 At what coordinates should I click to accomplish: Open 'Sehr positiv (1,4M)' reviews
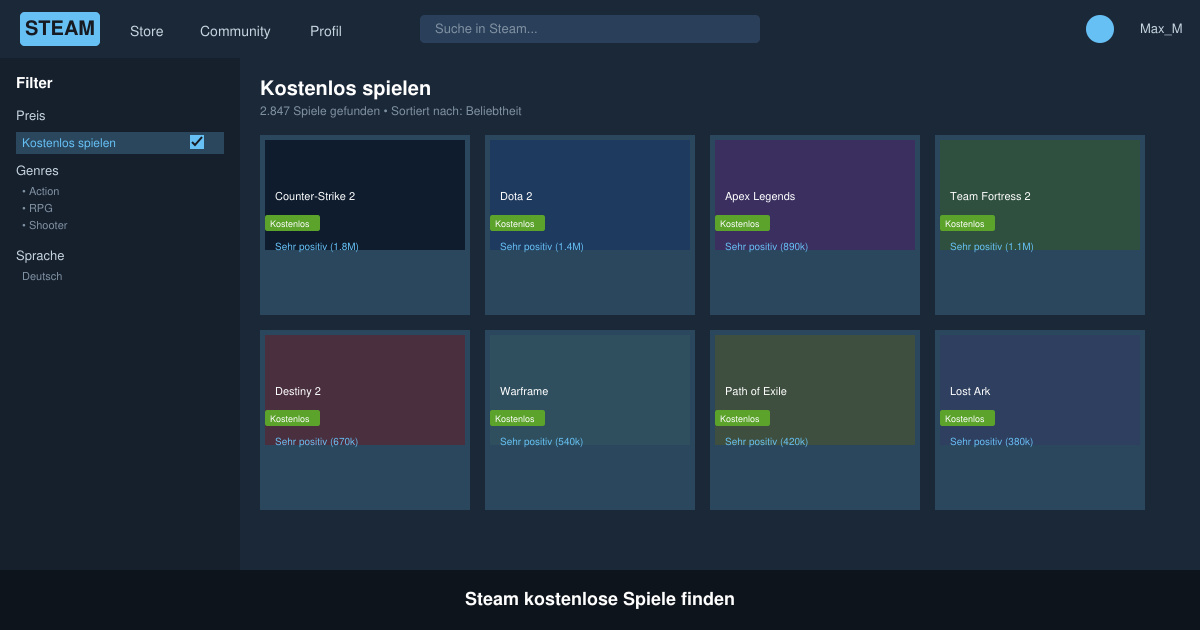542,246
